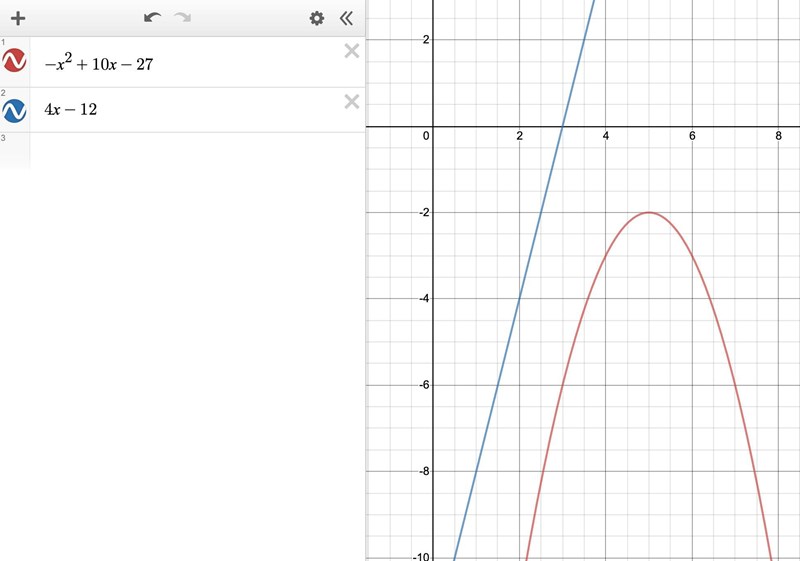Click the red parabola at x = 4, y = −3
The image size is (800, 561).
pyautogui.click(x=606, y=255)
